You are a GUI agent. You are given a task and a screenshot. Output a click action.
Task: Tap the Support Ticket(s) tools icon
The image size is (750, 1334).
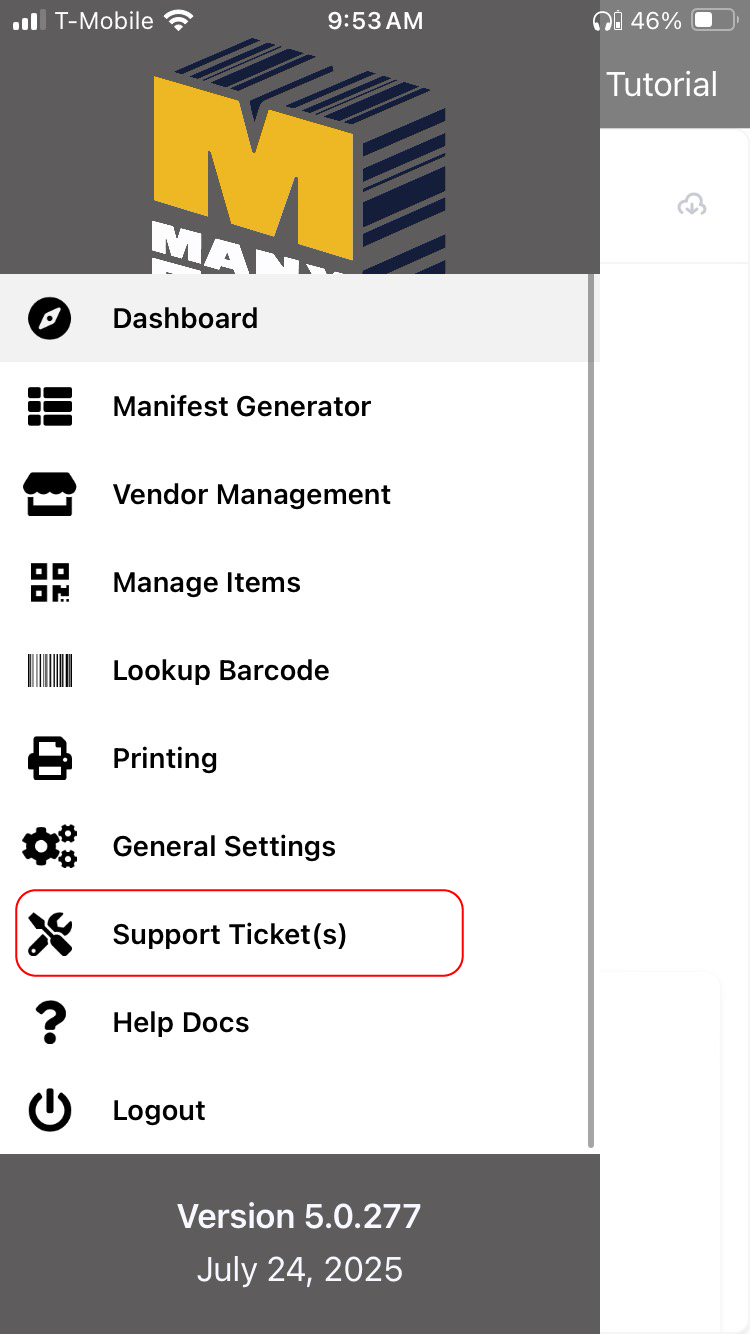[x=50, y=935]
